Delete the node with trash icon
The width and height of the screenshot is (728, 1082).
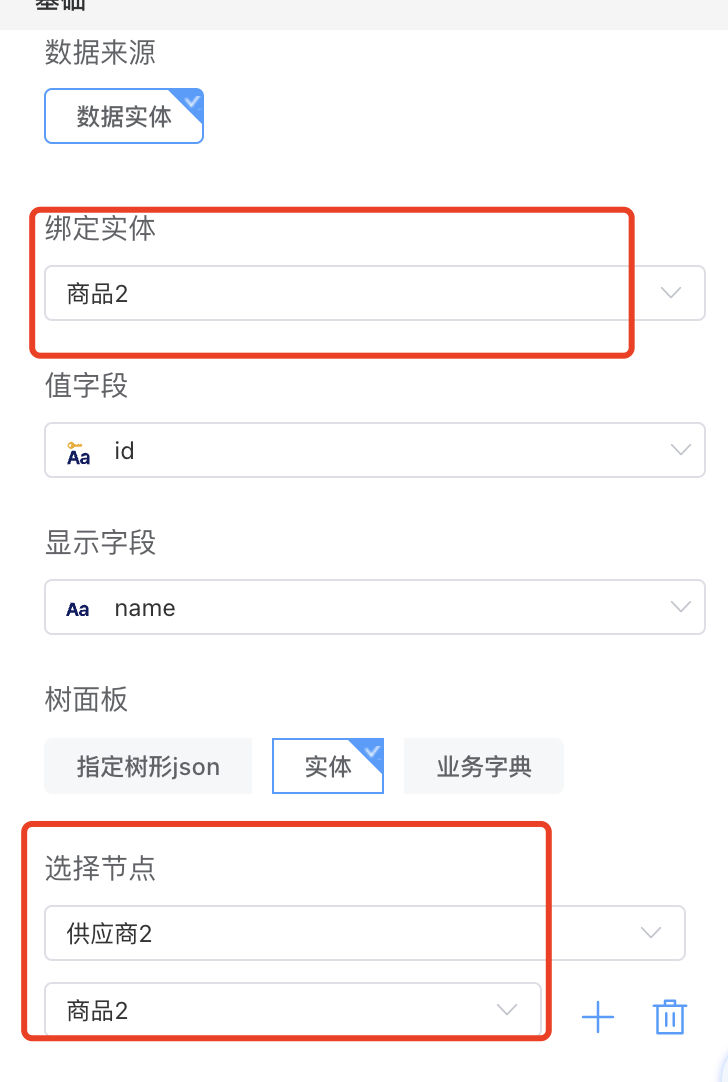pyautogui.click(x=670, y=1017)
